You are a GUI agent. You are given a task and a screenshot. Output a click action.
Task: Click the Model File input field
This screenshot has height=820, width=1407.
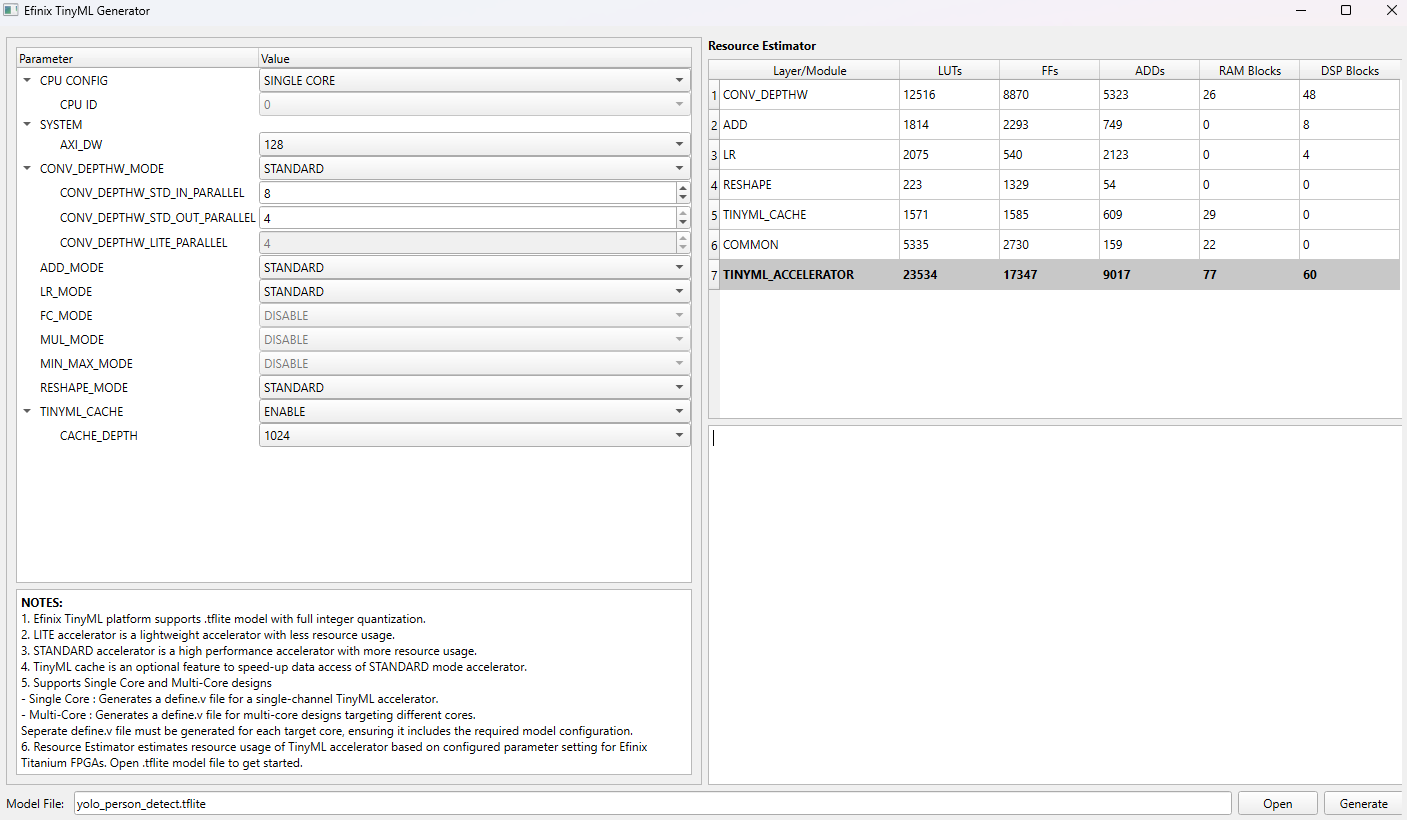click(x=652, y=804)
